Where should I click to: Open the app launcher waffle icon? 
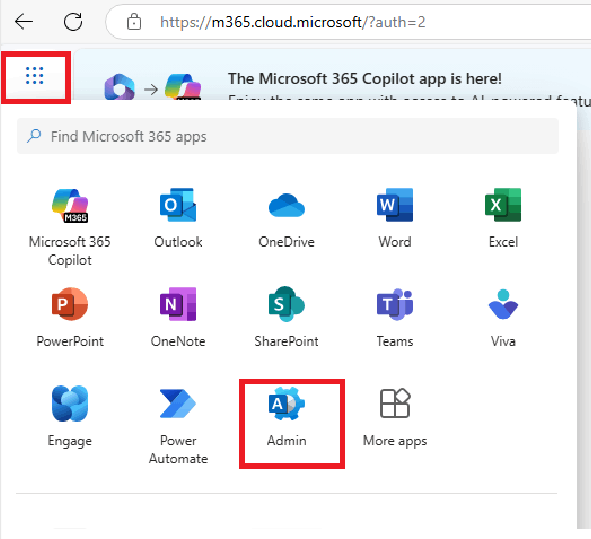tap(34, 75)
